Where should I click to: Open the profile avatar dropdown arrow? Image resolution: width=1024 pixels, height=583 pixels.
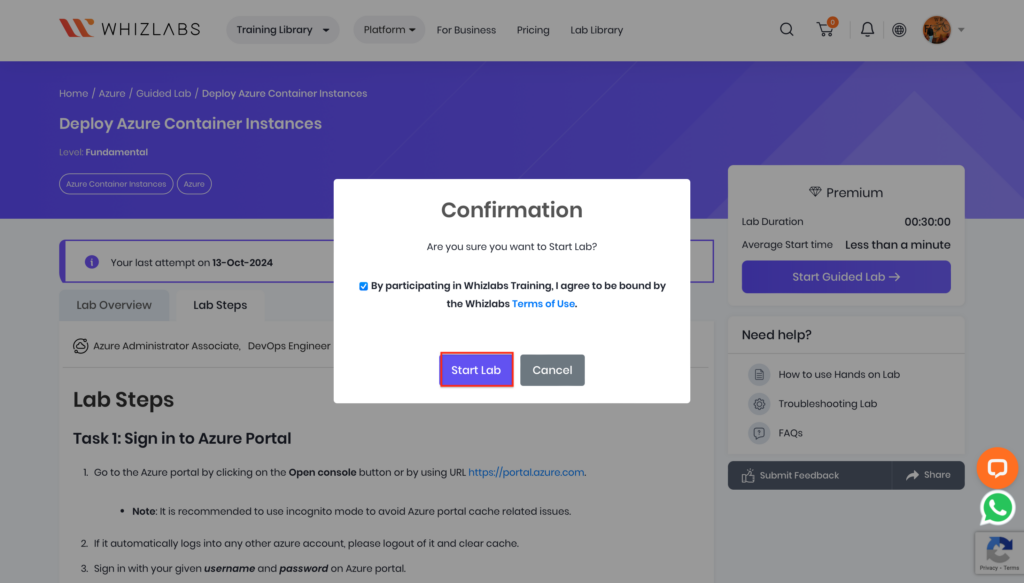(961, 30)
